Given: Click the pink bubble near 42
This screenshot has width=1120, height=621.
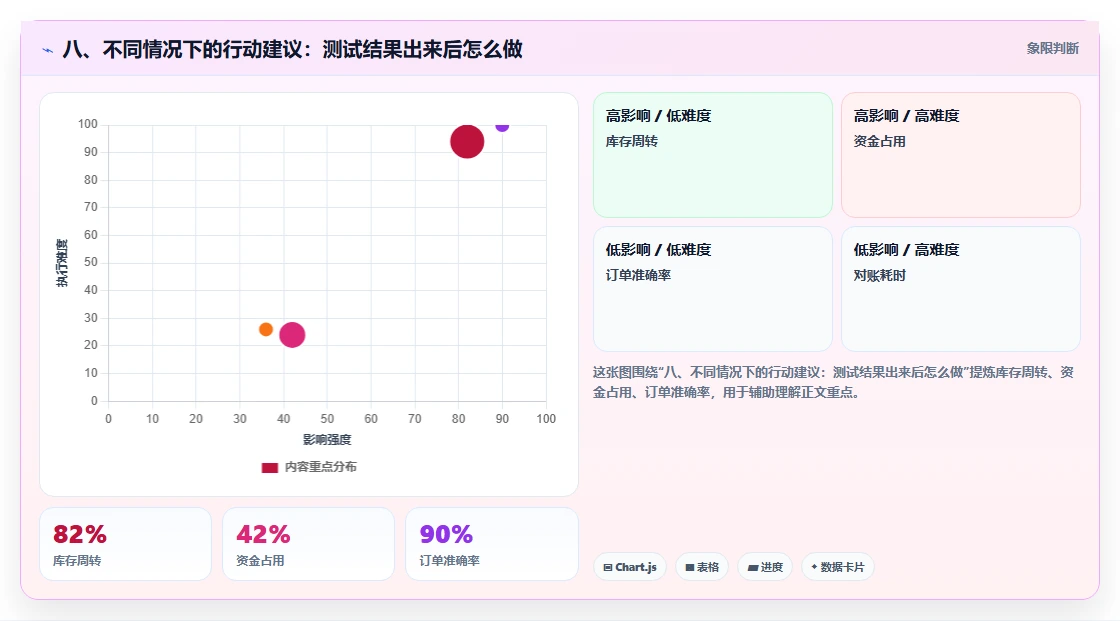Looking at the screenshot, I should 292,334.
